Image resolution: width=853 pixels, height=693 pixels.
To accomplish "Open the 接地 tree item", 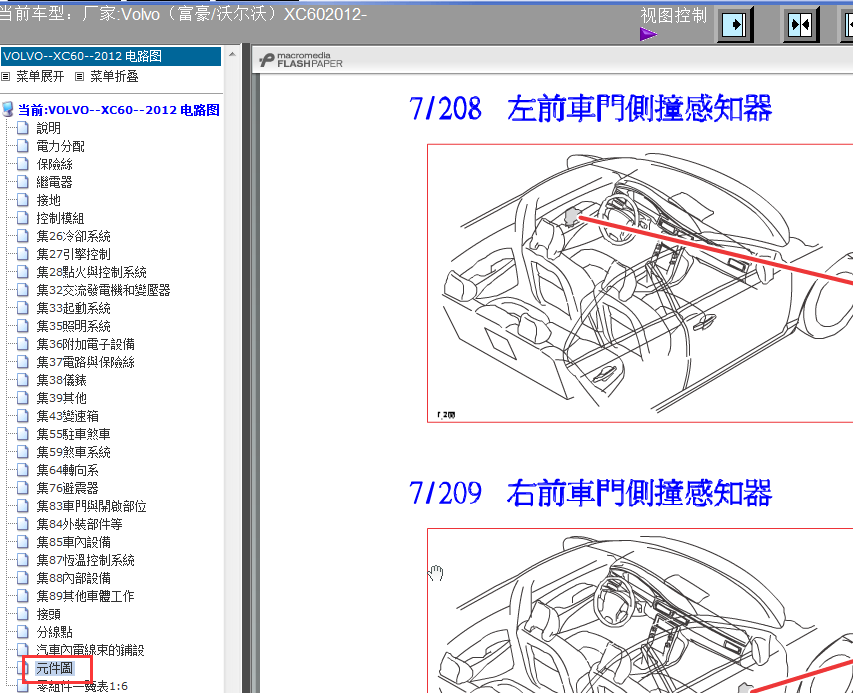I will (x=48, y=200).
